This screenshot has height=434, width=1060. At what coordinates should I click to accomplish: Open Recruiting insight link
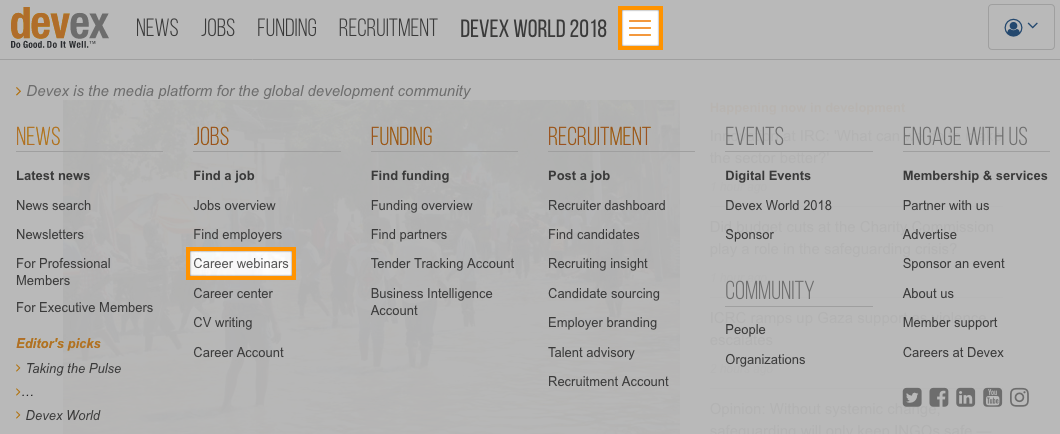click(598, 264)
